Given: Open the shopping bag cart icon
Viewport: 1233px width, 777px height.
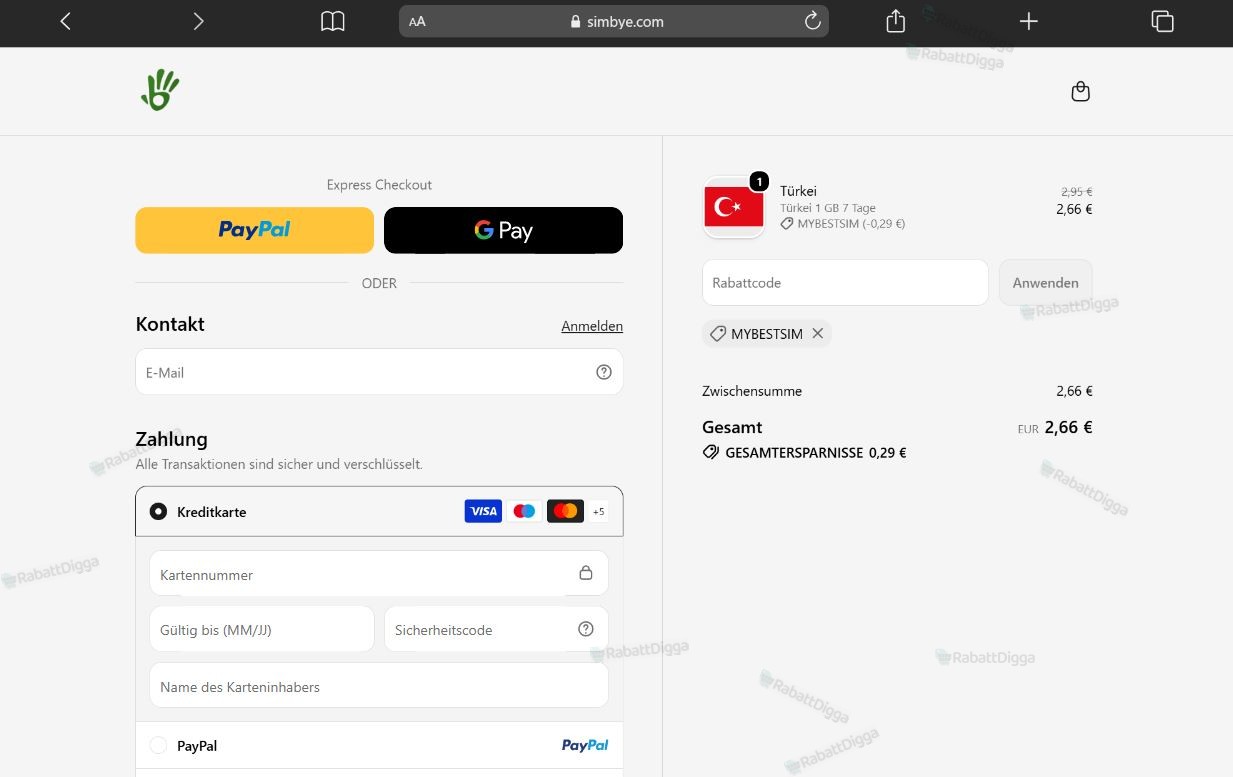Looking at the screenshot, I should (x=1080, y=92).
